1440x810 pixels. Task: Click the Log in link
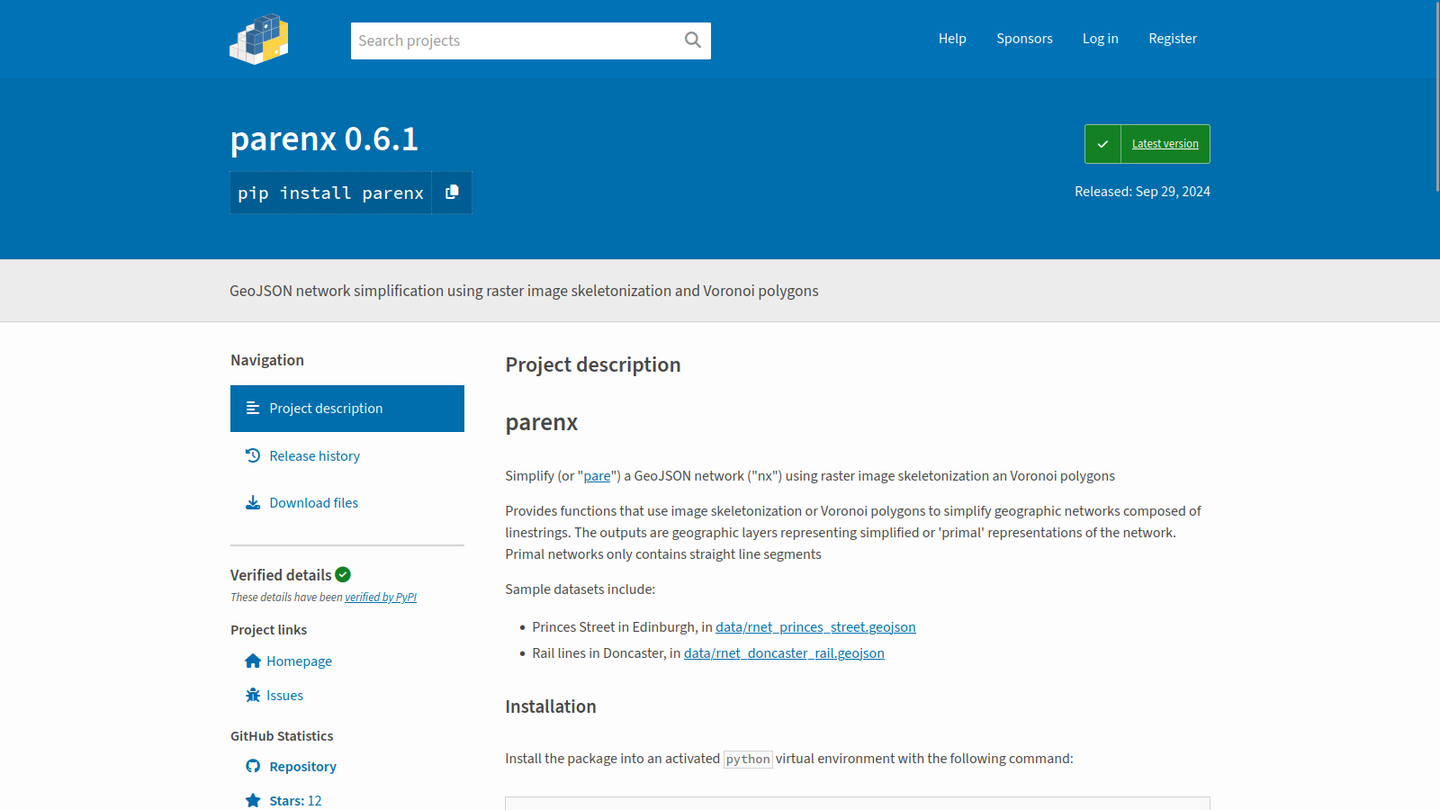point(1100,38)
